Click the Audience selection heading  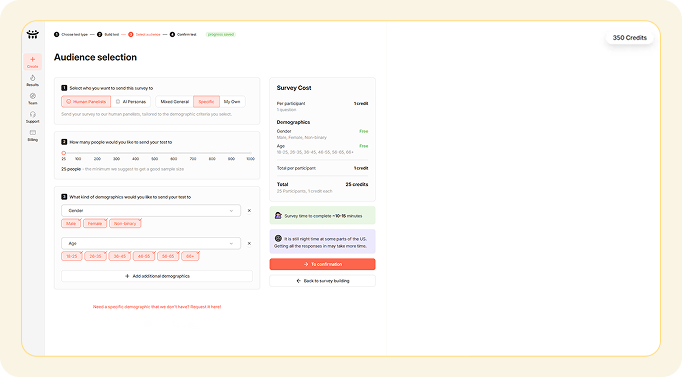pyautogui.click(x=95, y=57)
